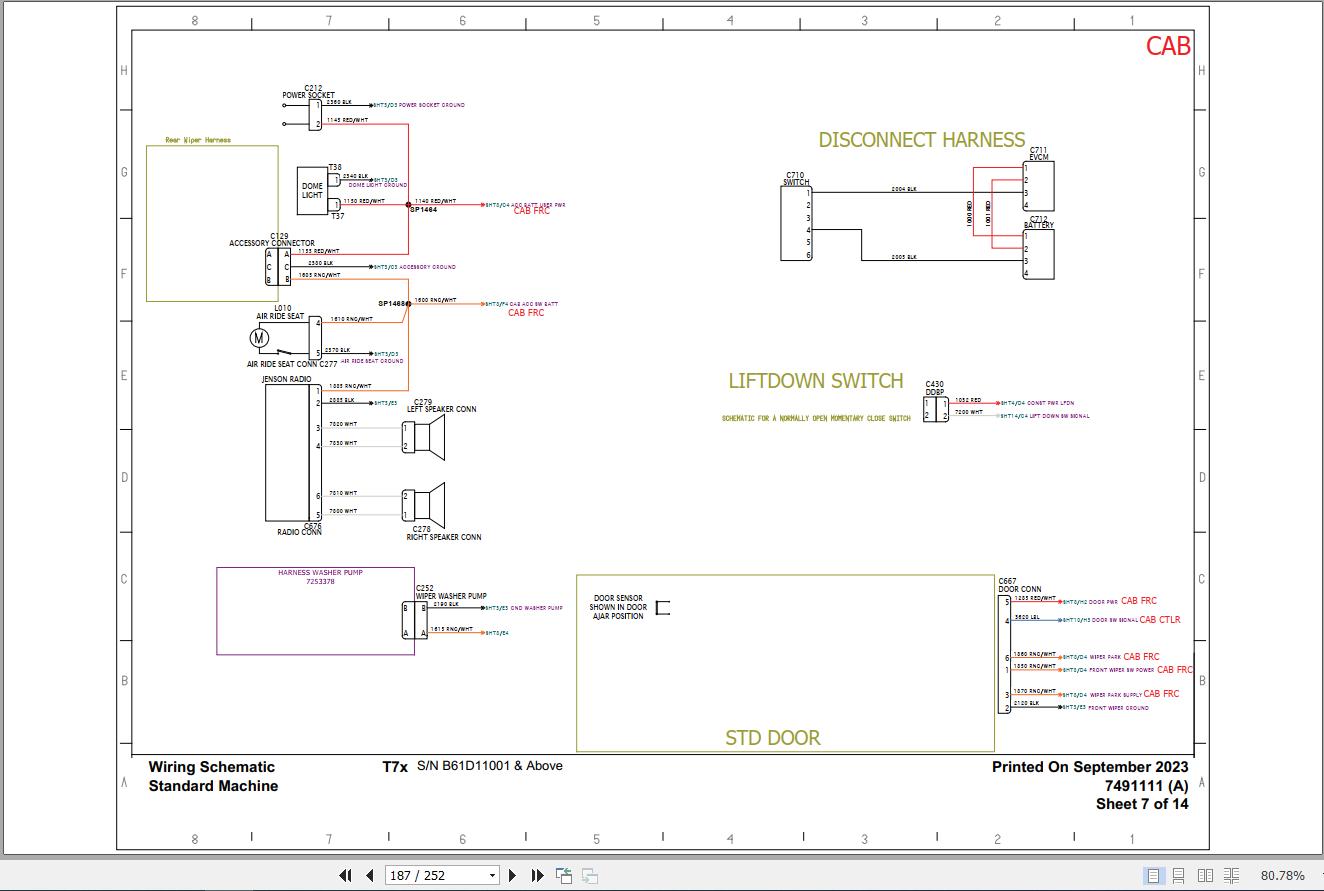Go to the first page
Image resolution: width=1324 pixels, height=891 pixels.
346,875
